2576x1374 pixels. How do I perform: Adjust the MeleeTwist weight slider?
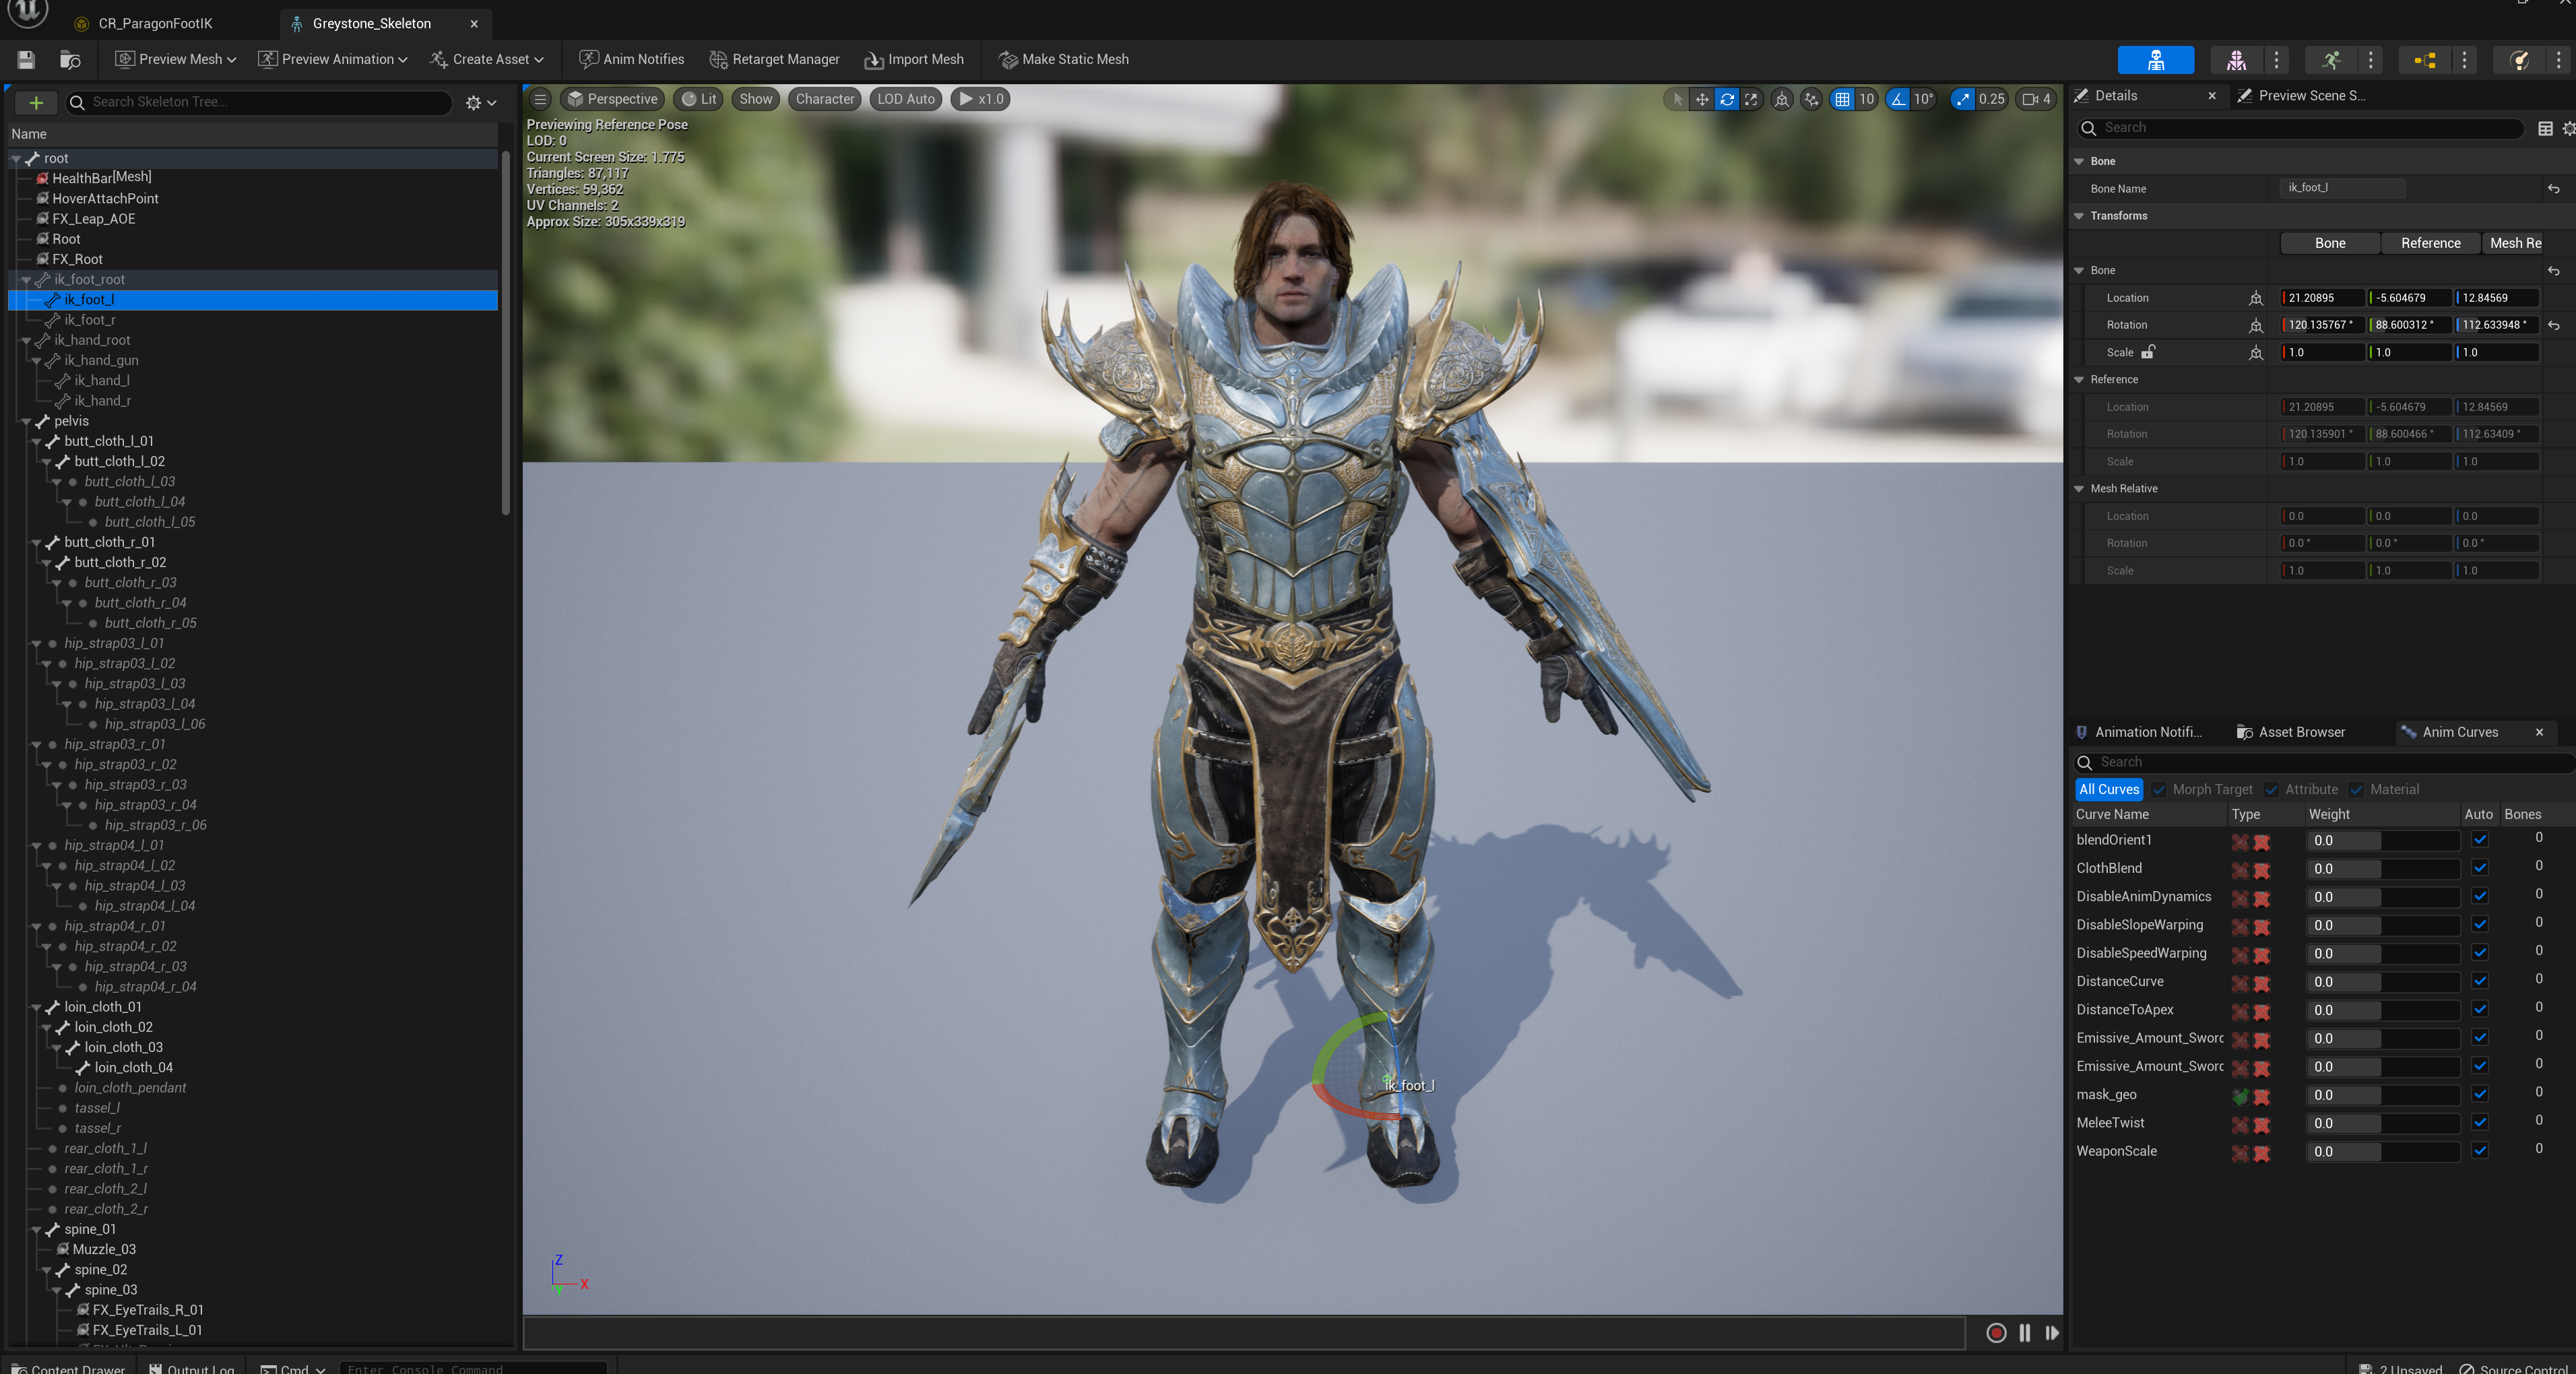click(2383, 1123)
